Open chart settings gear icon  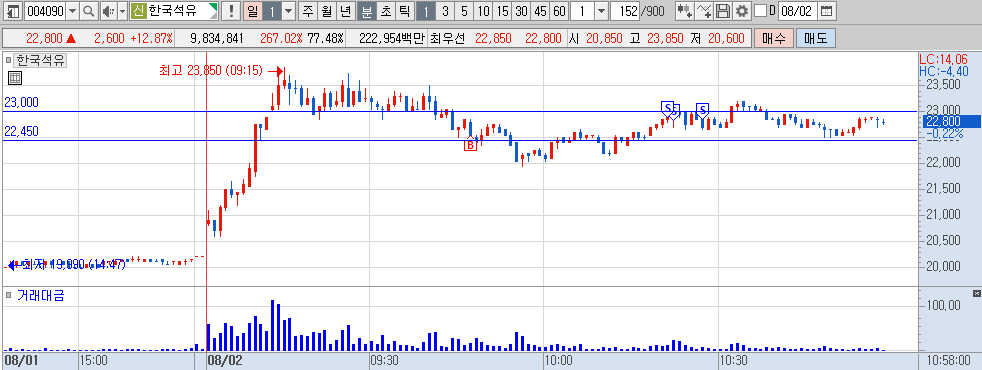742,11
